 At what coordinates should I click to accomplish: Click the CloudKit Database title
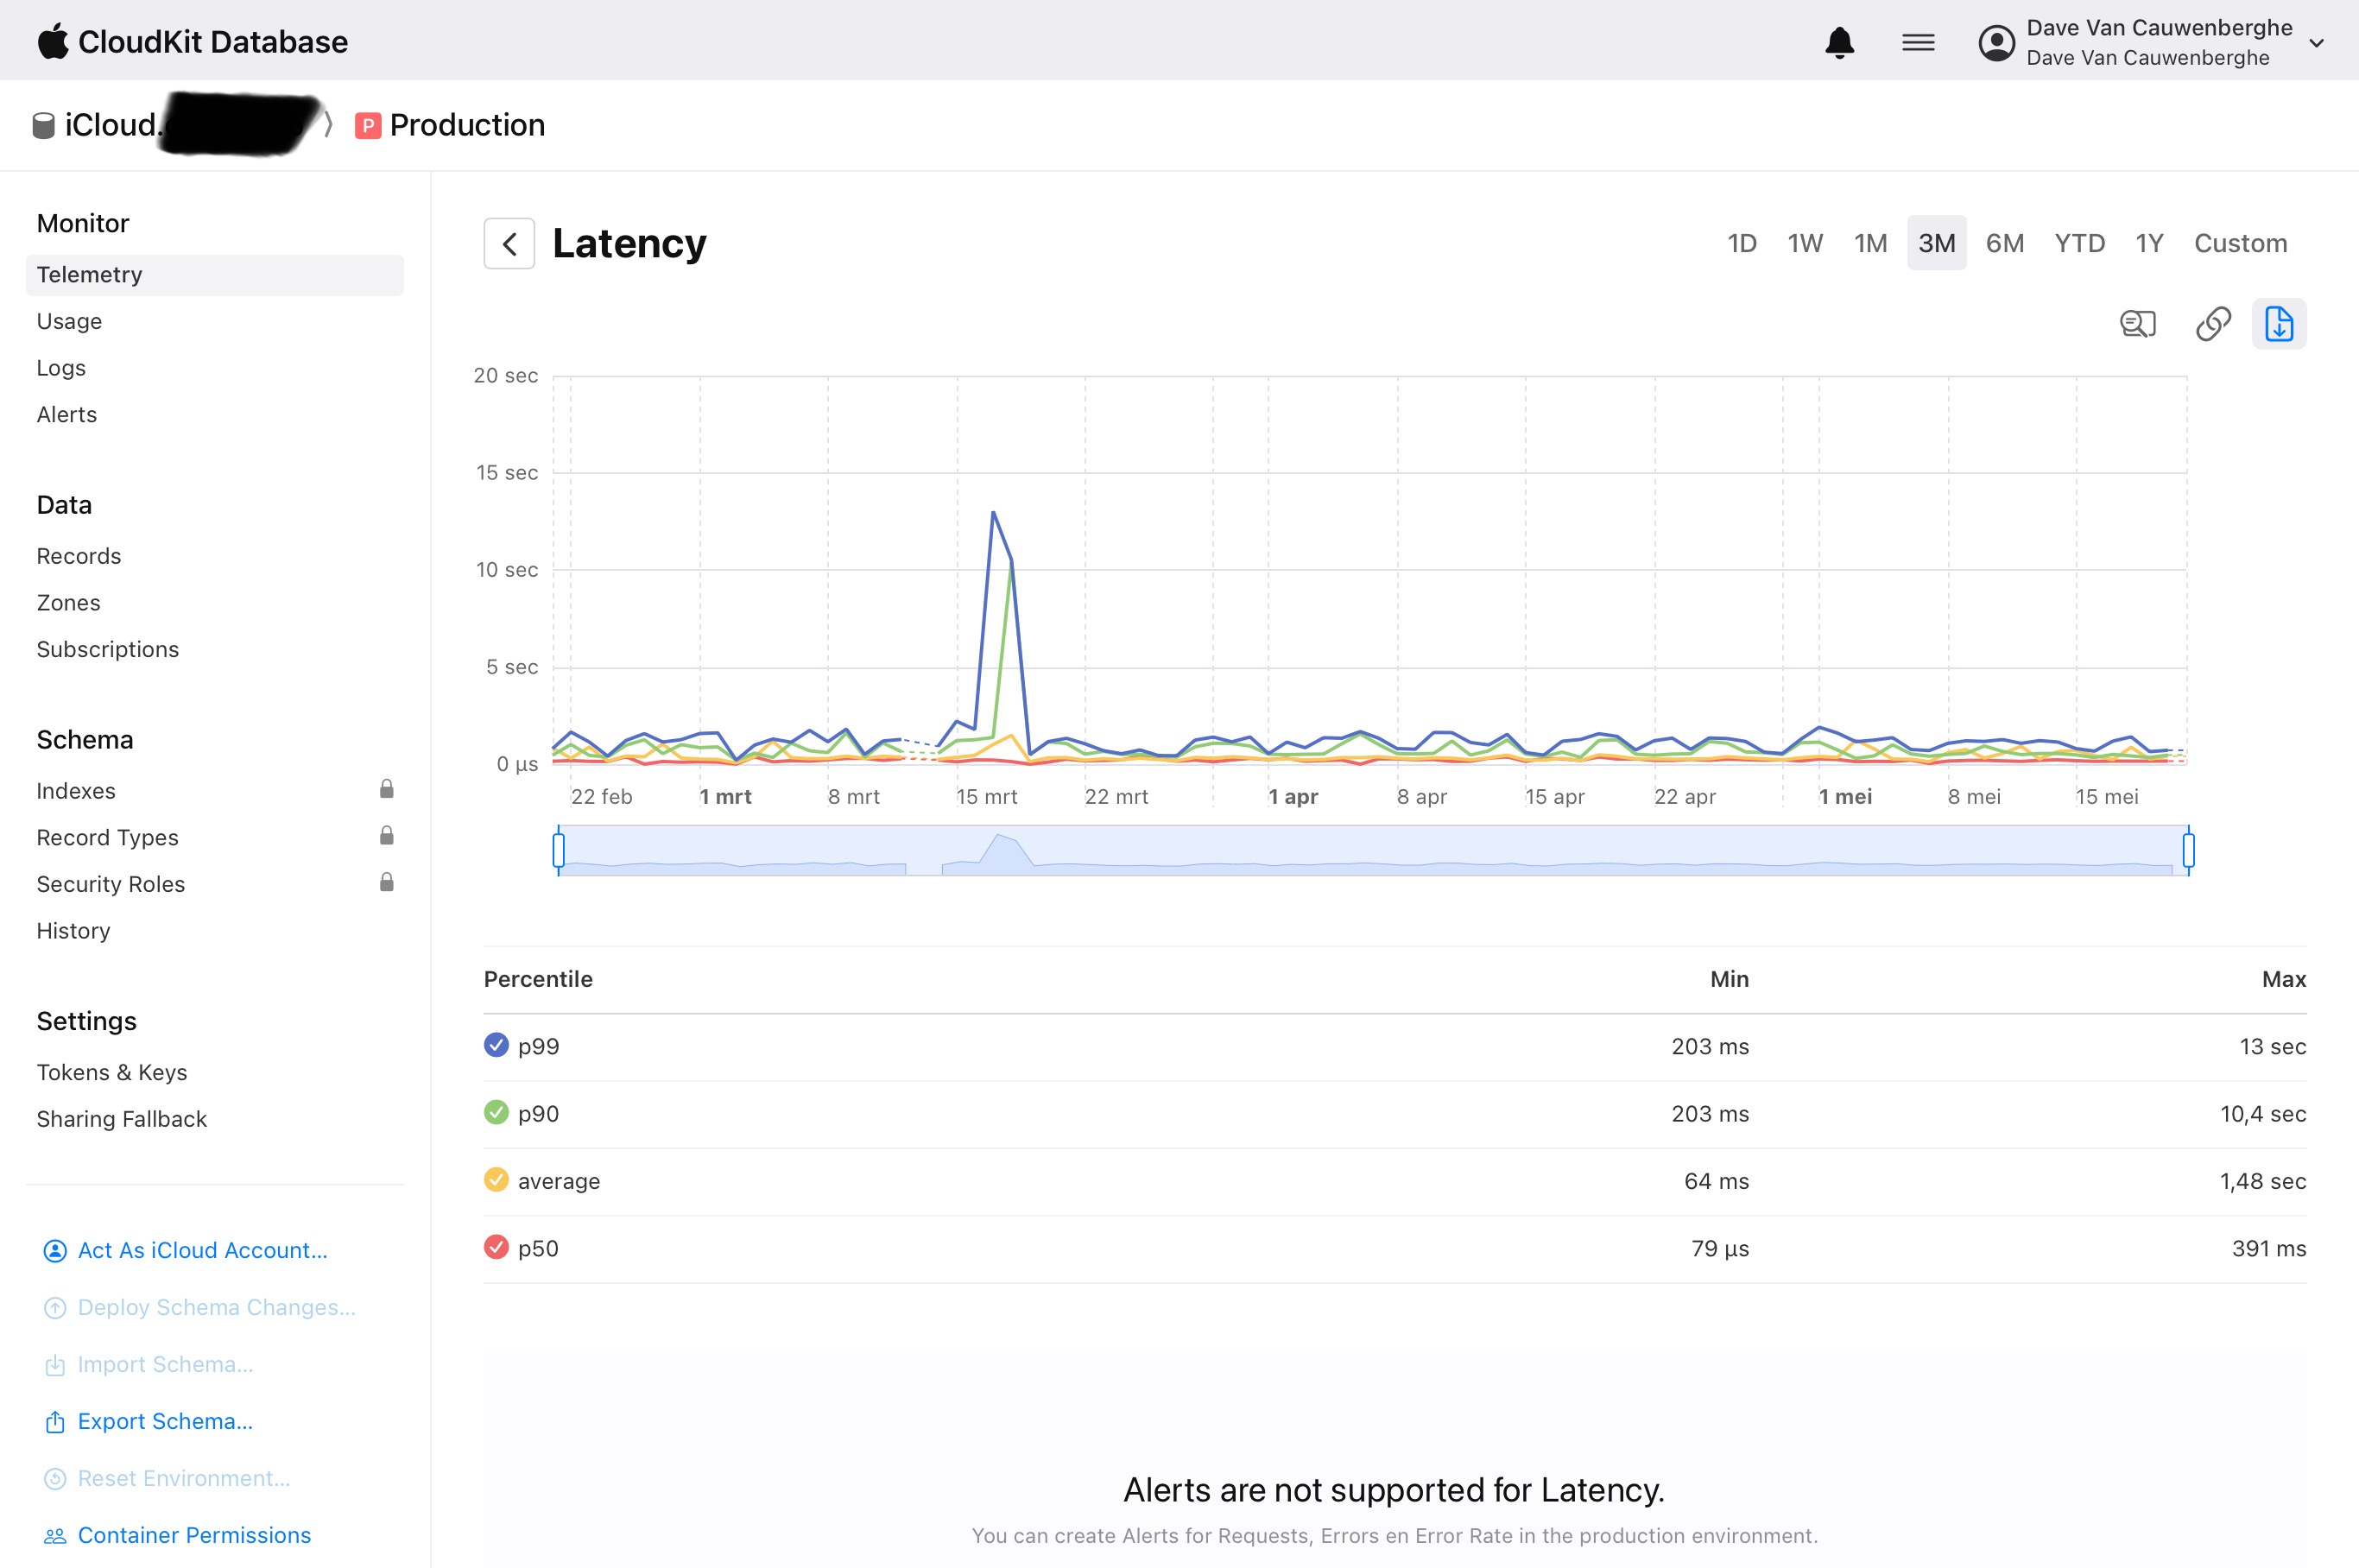[x=213, y=42]
